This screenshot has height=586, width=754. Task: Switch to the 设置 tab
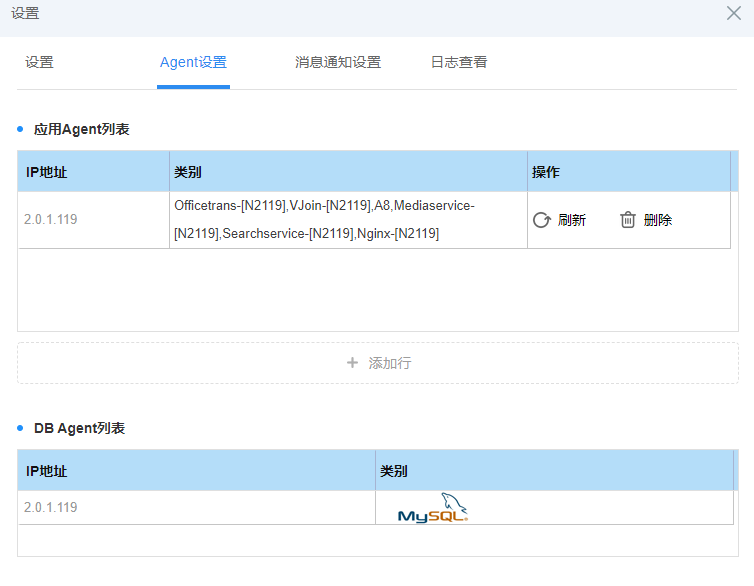tap(39, 62)
